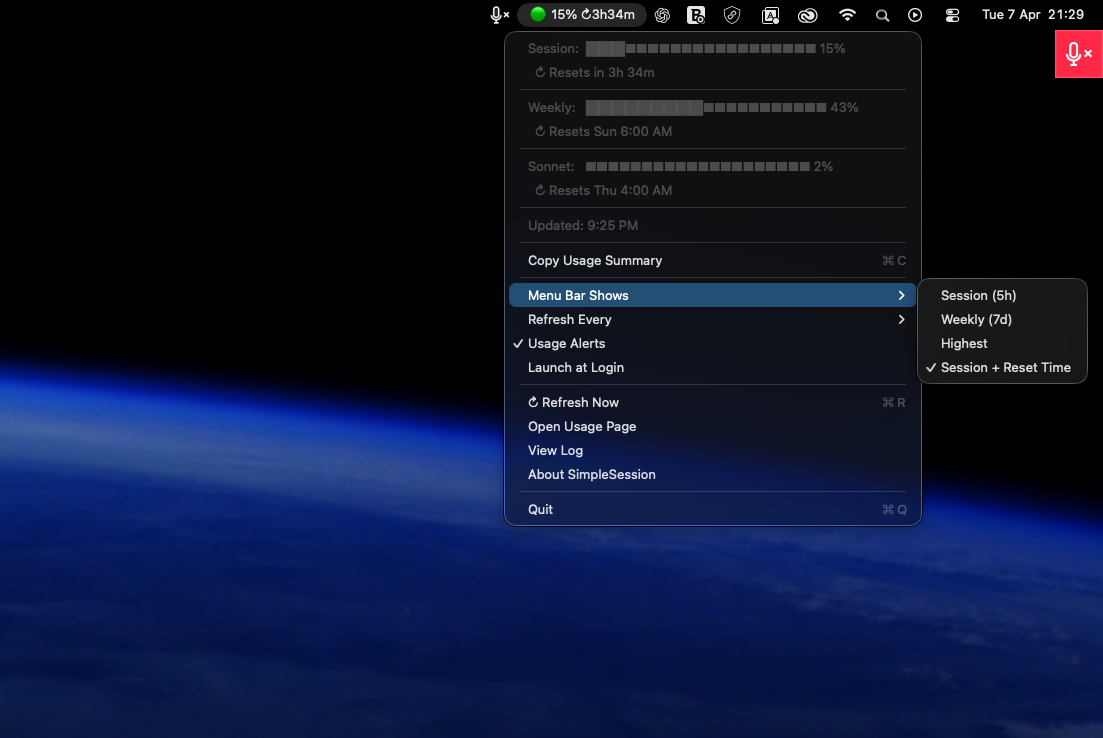Select Session (5h) display option
The width and height of the screenshot is (1103, 738).
(x=1002, y=295)
